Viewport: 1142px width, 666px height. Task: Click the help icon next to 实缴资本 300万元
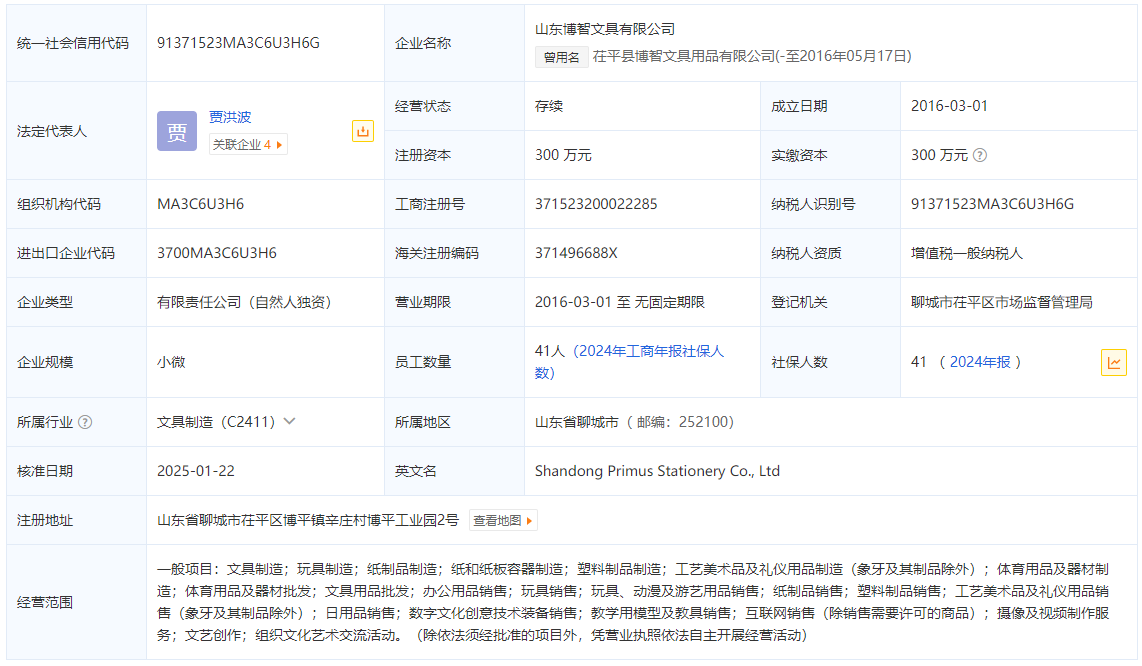click(x=980, y=155)
